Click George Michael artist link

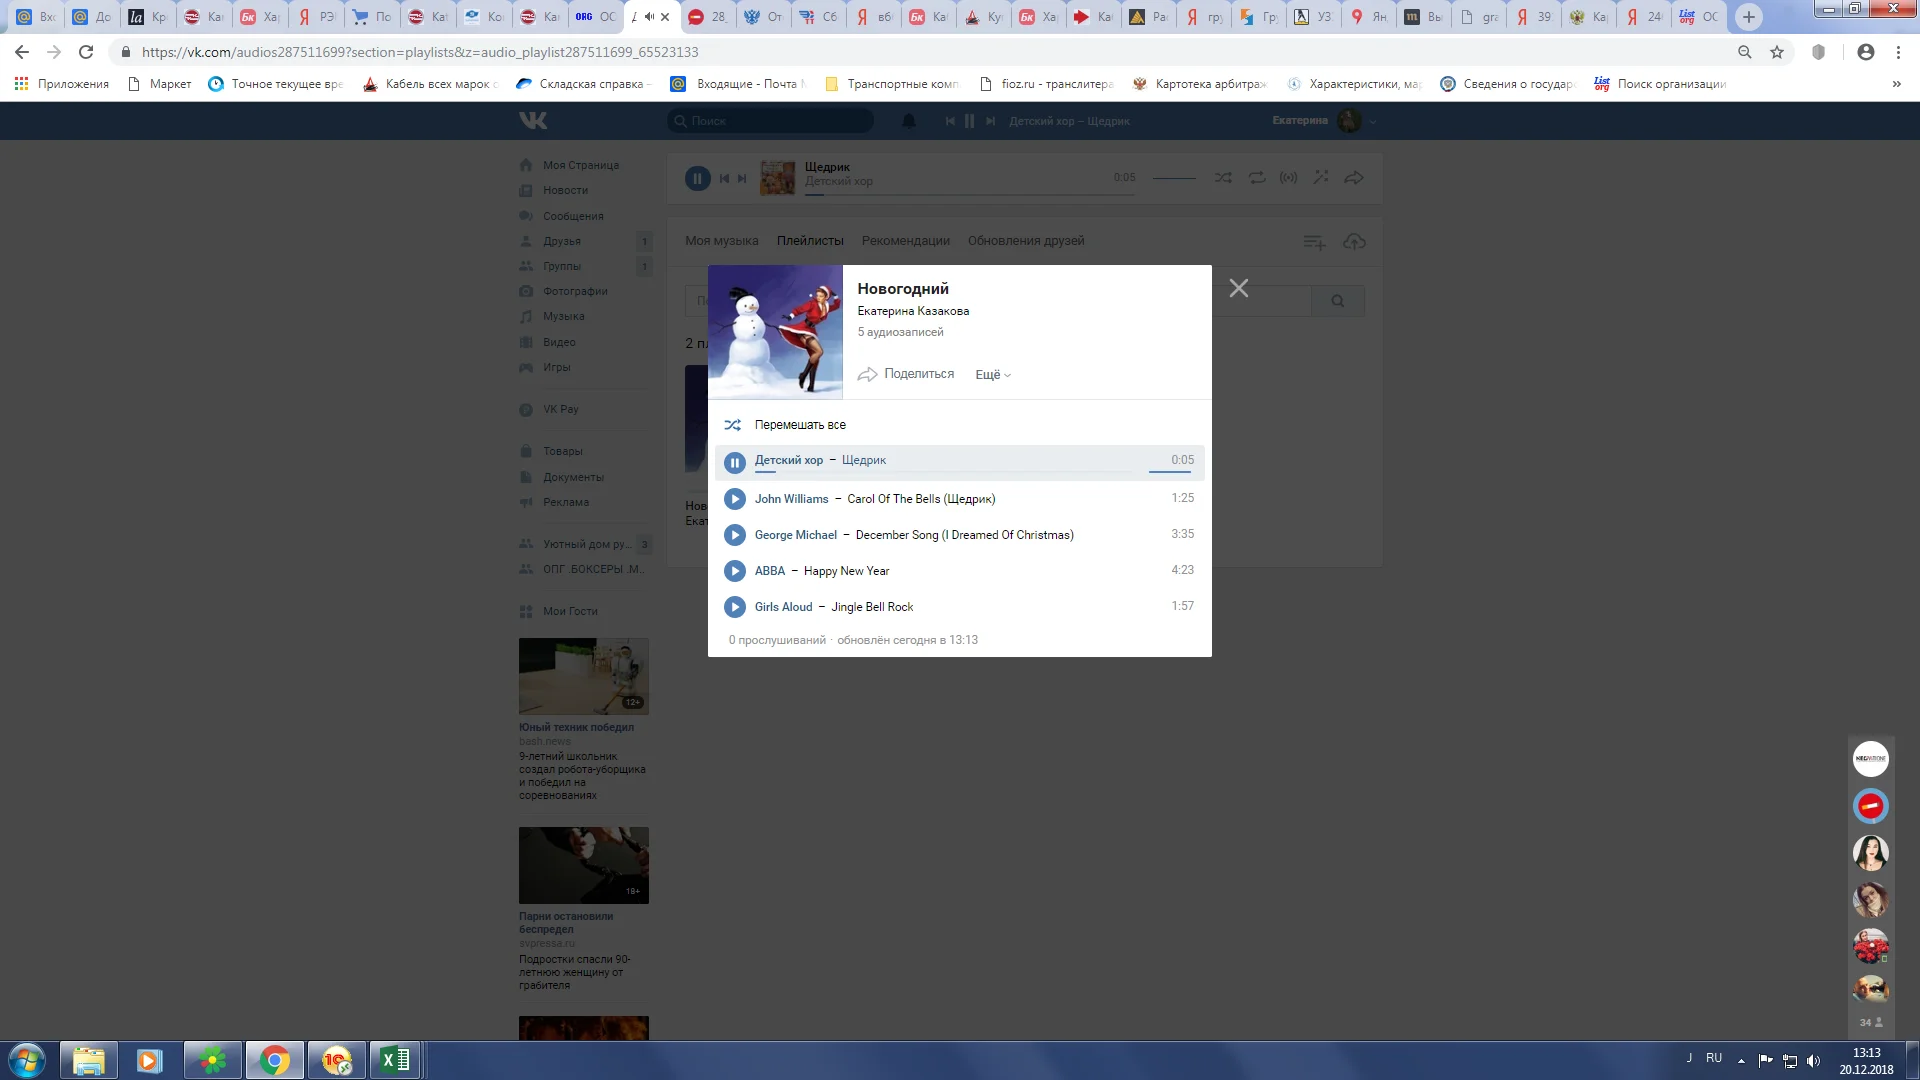coord(795,535)
